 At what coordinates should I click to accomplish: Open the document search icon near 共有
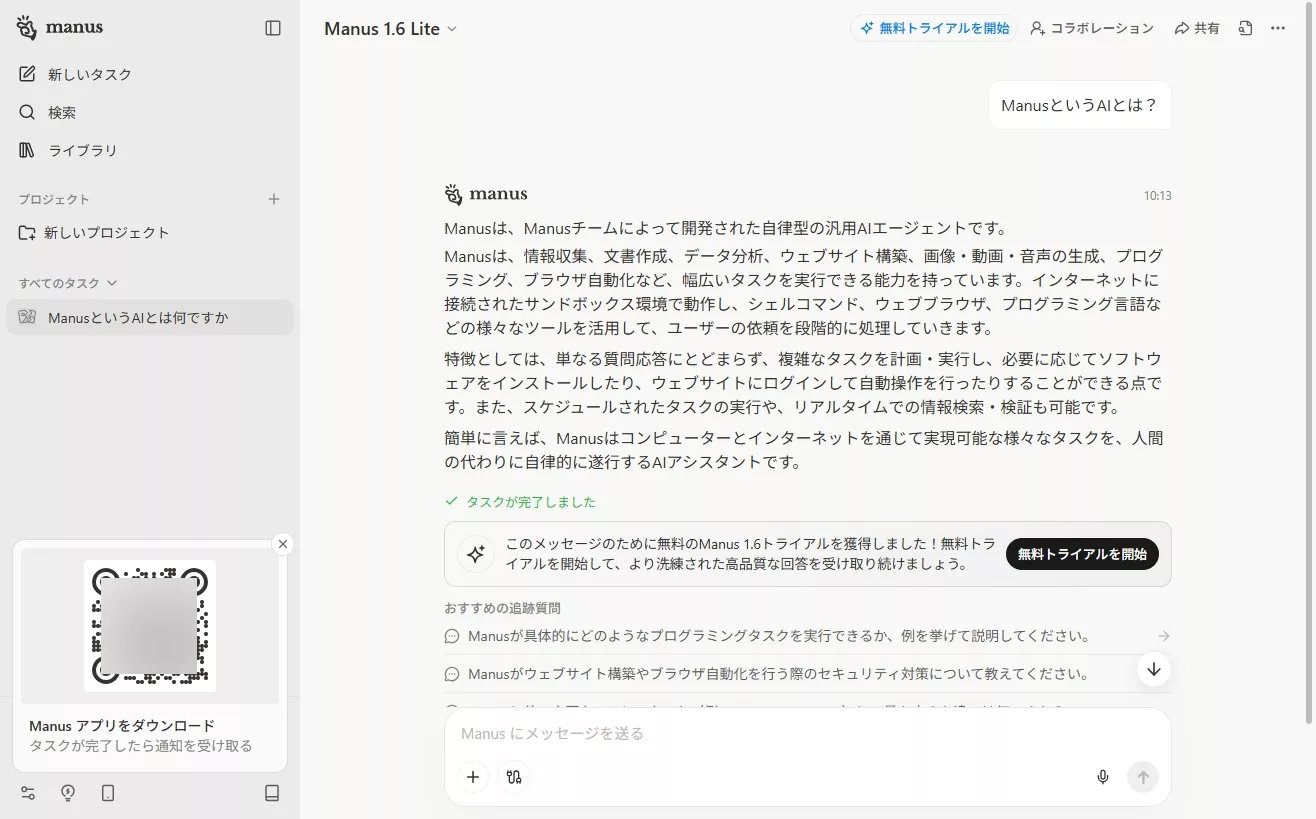point(1244,27)
